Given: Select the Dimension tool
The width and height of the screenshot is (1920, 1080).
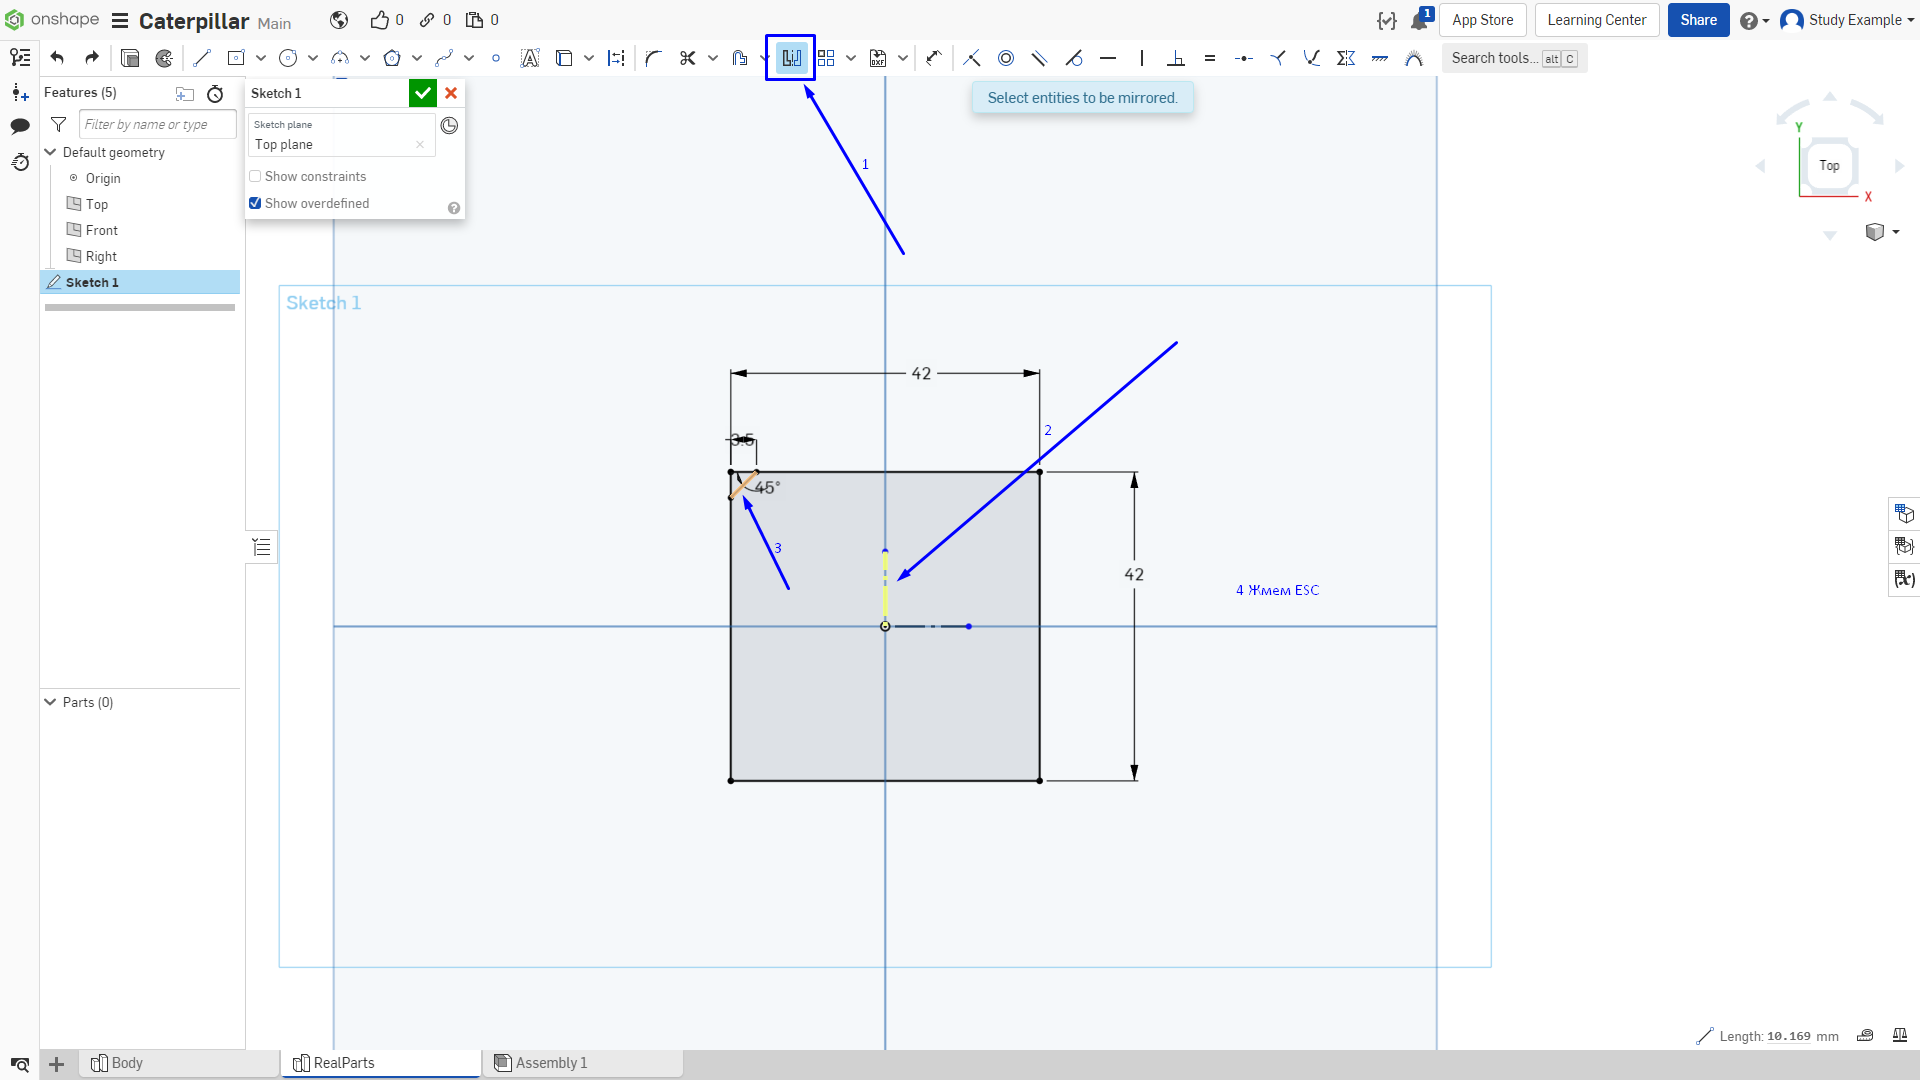Looking at the screenshot, I should (x=934, y=58).
